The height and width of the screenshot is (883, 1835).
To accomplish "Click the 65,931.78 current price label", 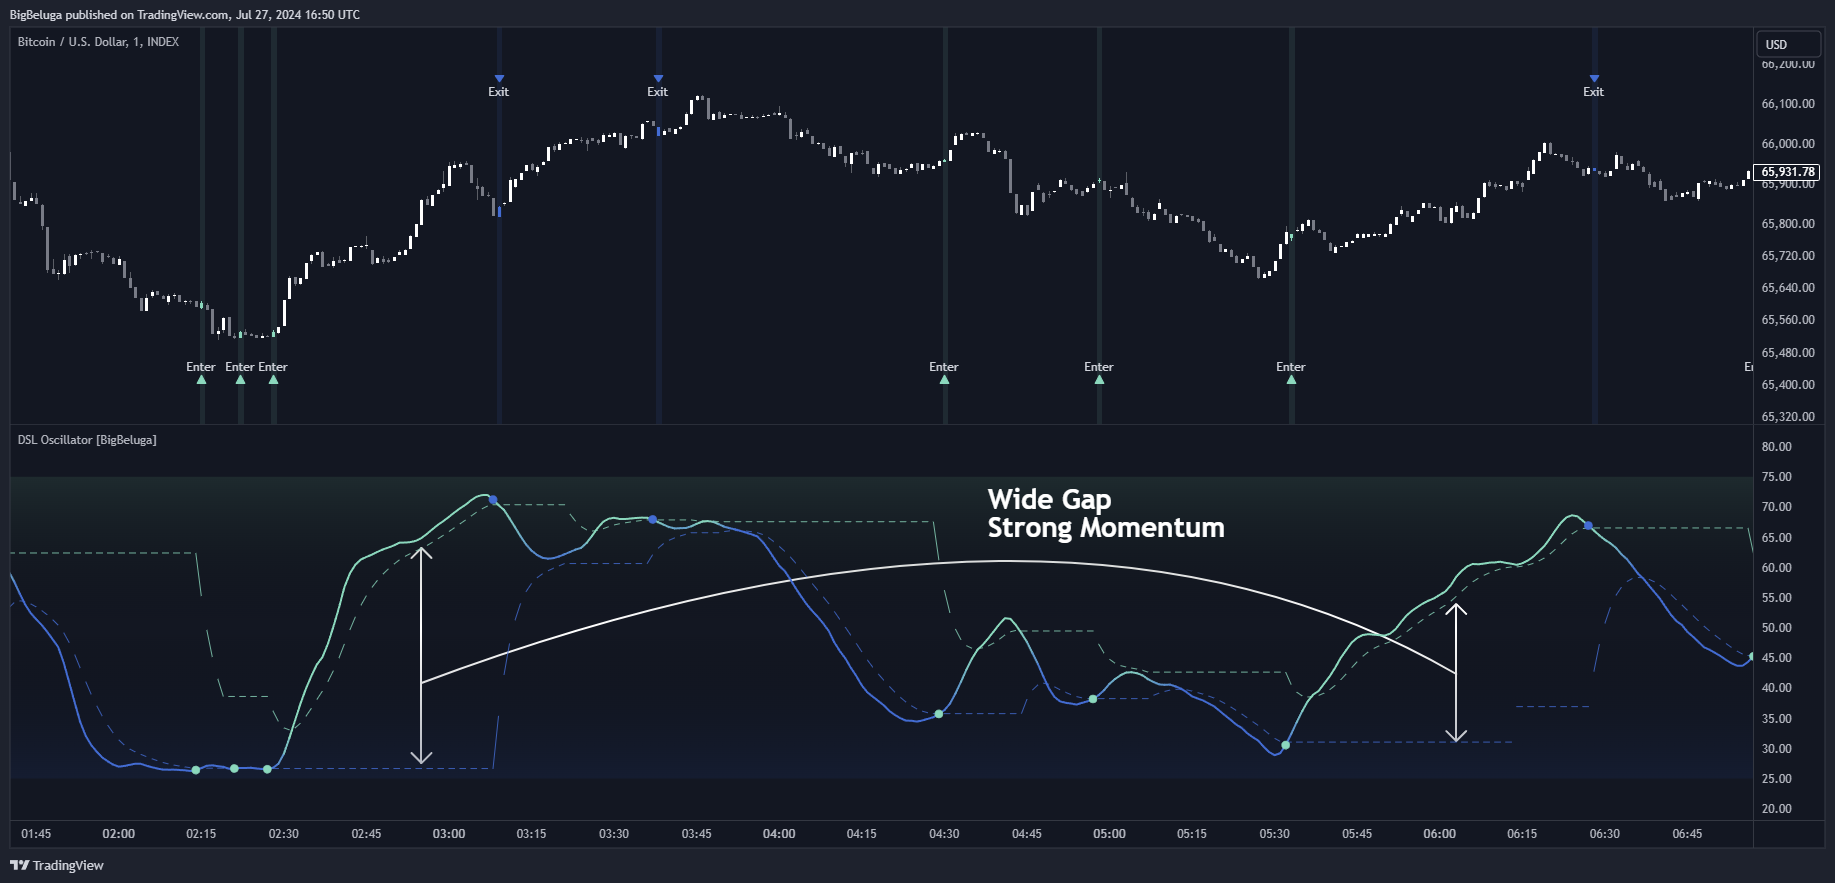I will [1787, 172].
